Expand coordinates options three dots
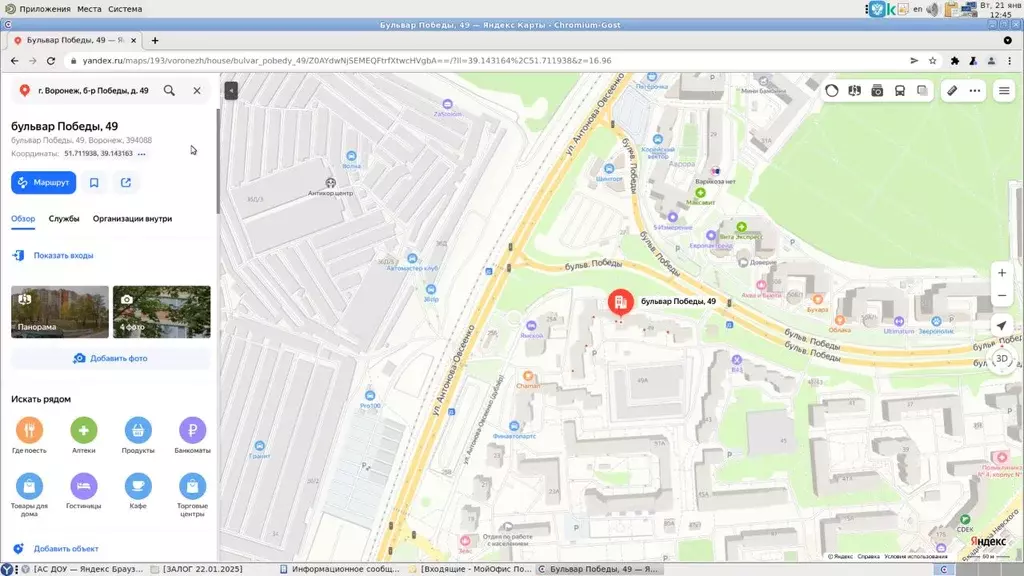Screen dimensions: 1024x576 142,154
